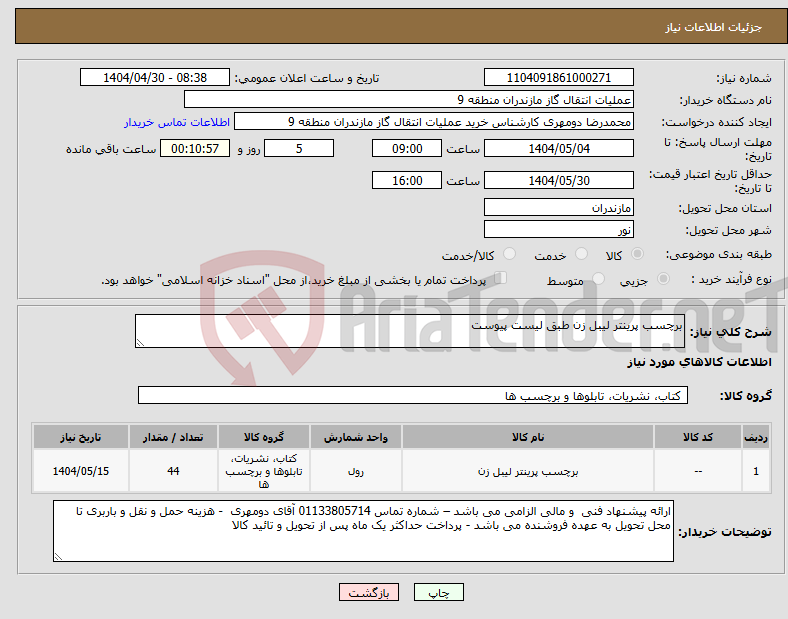Click general need description text area
Image resolution: width=788 pixels, height=619 pixels.
[x=410, y=331]
